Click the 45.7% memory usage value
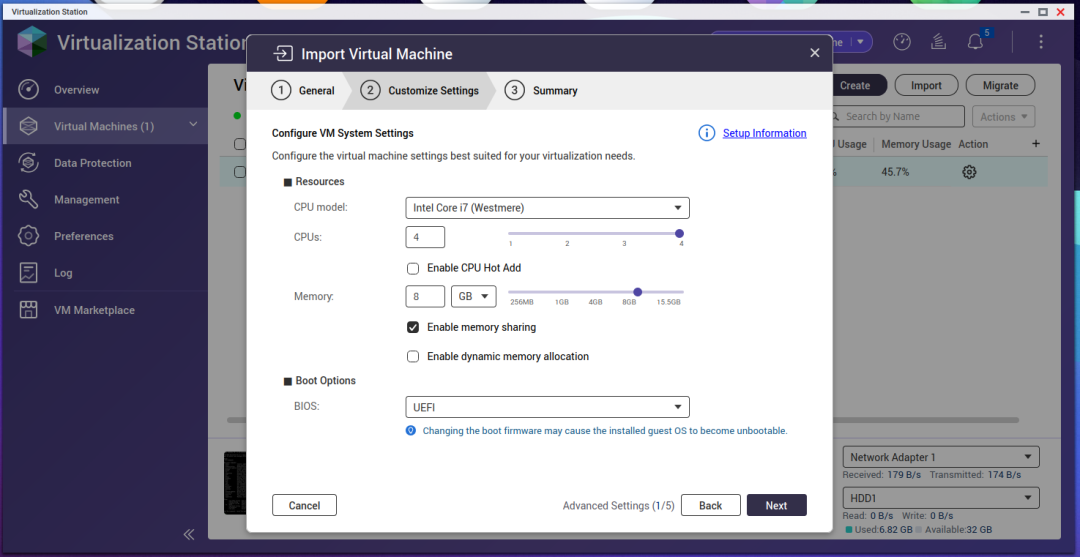1080x557 pixels. (x=895, y=172)
